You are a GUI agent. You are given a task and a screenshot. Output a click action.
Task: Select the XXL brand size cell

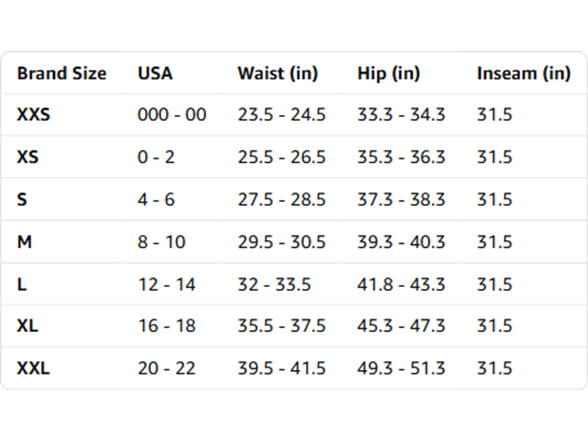33,368
